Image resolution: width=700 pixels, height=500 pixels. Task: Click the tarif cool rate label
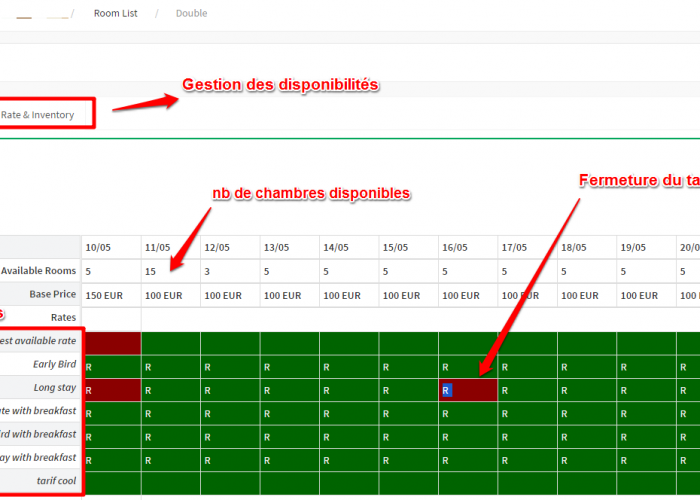coord(56,481)
